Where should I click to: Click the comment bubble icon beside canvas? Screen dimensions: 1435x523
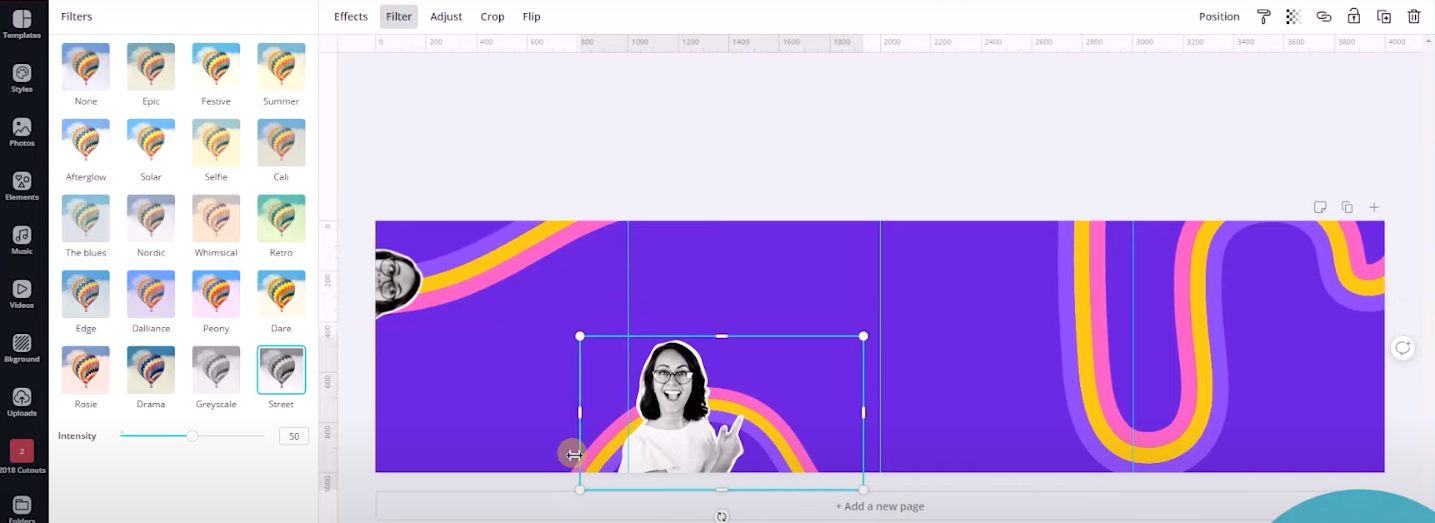(x=1403, y=348)
